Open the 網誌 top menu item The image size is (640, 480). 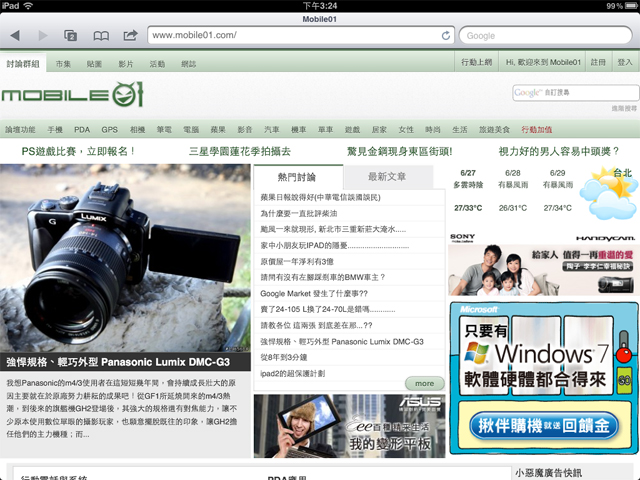[189, 64]
